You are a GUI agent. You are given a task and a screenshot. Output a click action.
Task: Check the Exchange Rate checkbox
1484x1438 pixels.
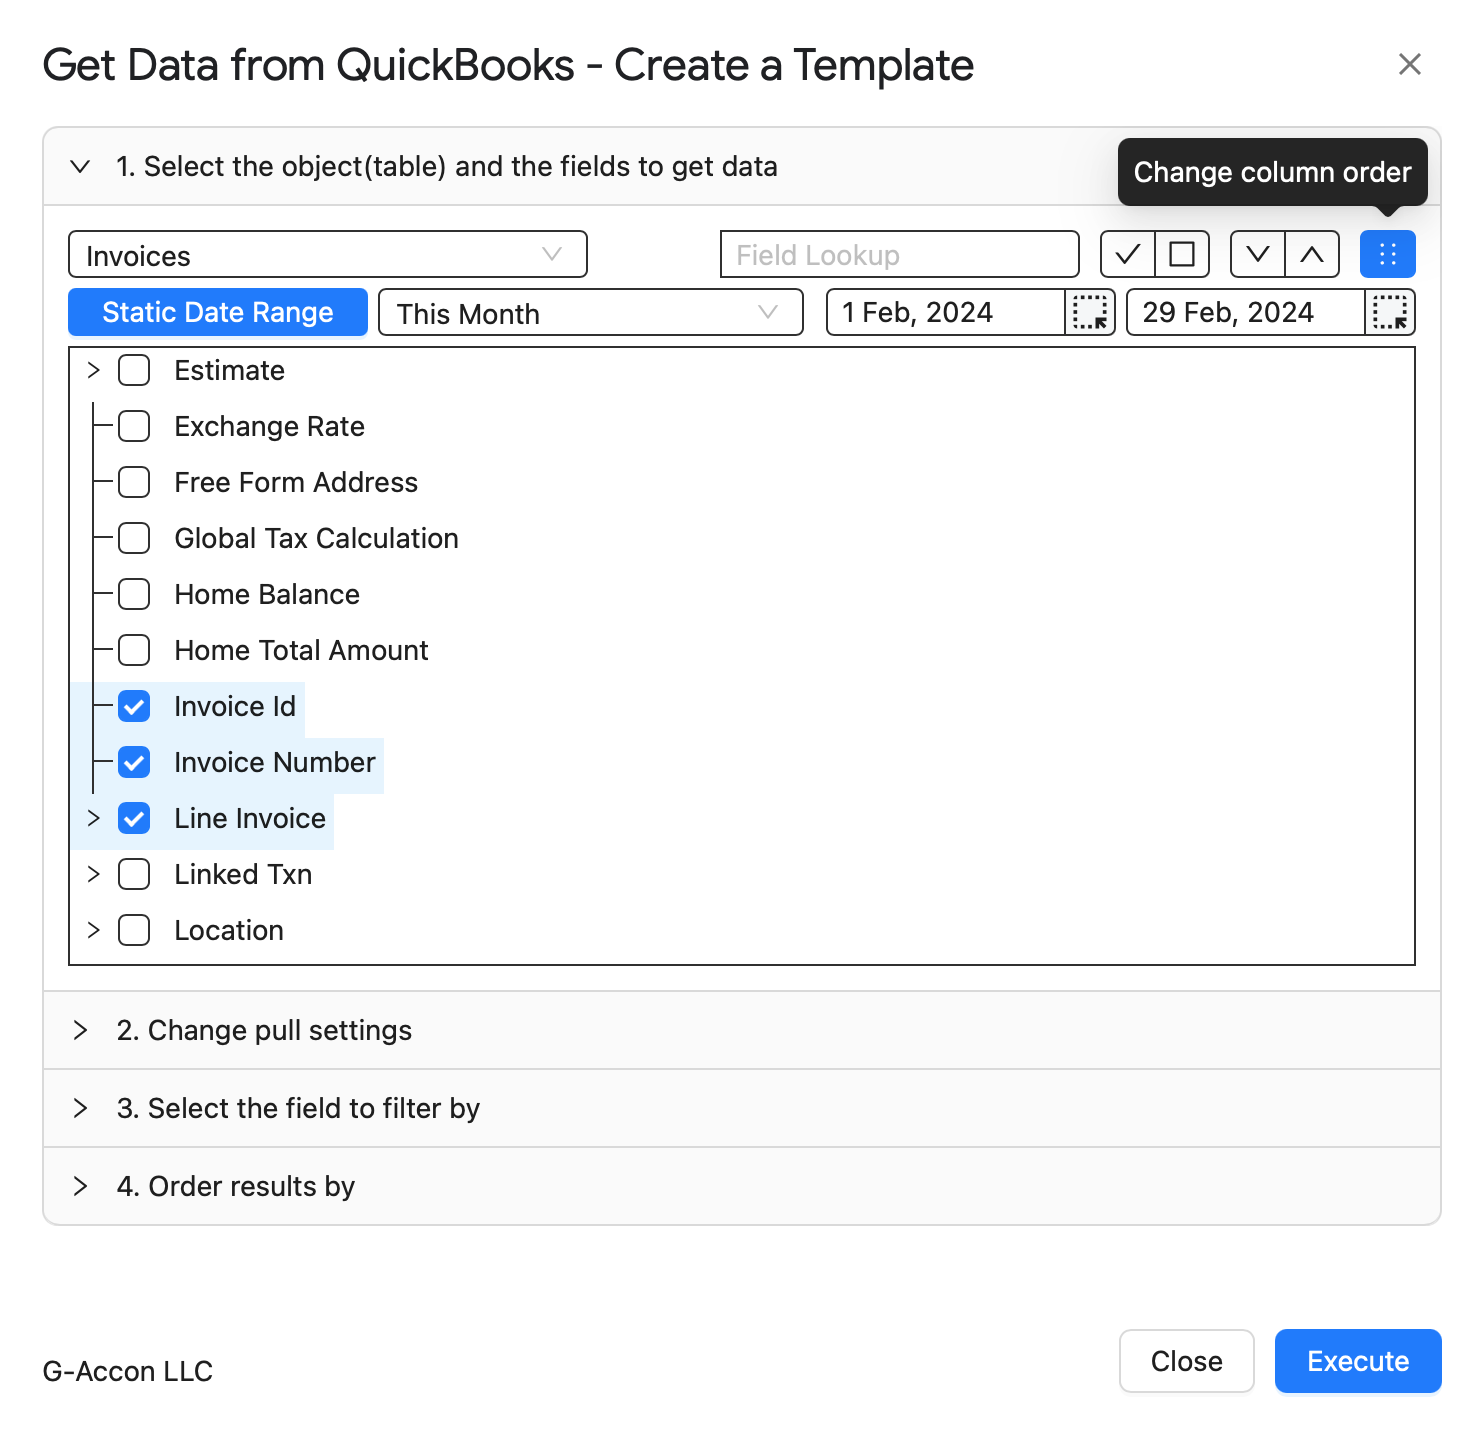(134, 426)
